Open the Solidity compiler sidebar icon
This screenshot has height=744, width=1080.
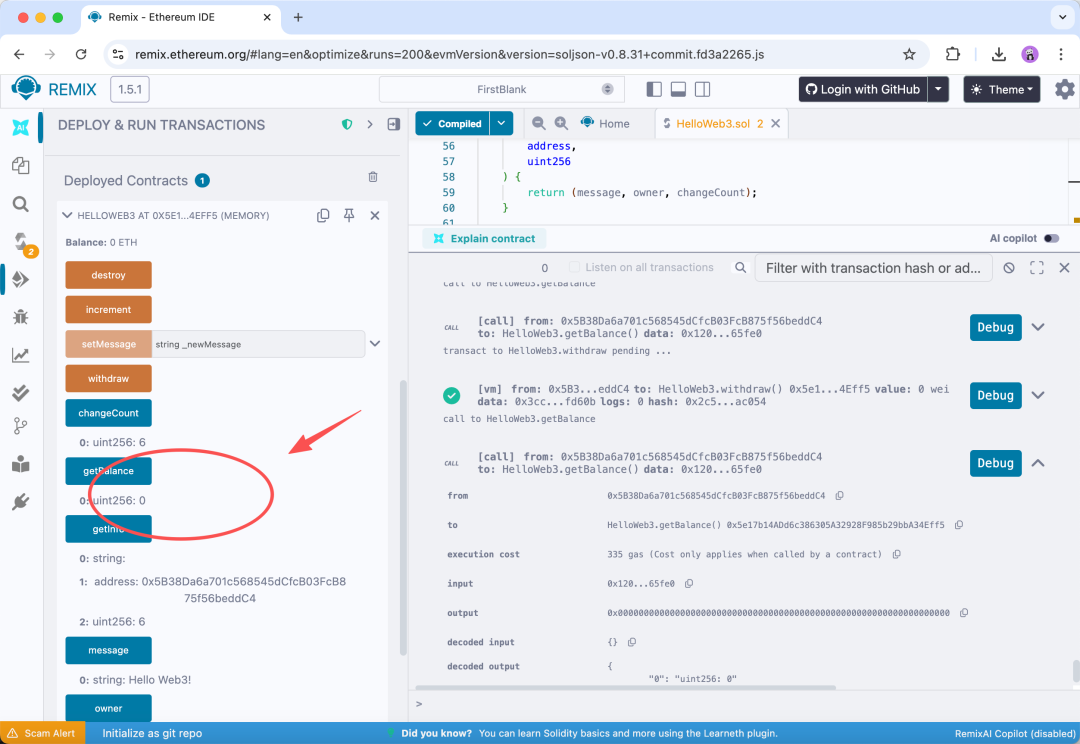coord(22,242)
